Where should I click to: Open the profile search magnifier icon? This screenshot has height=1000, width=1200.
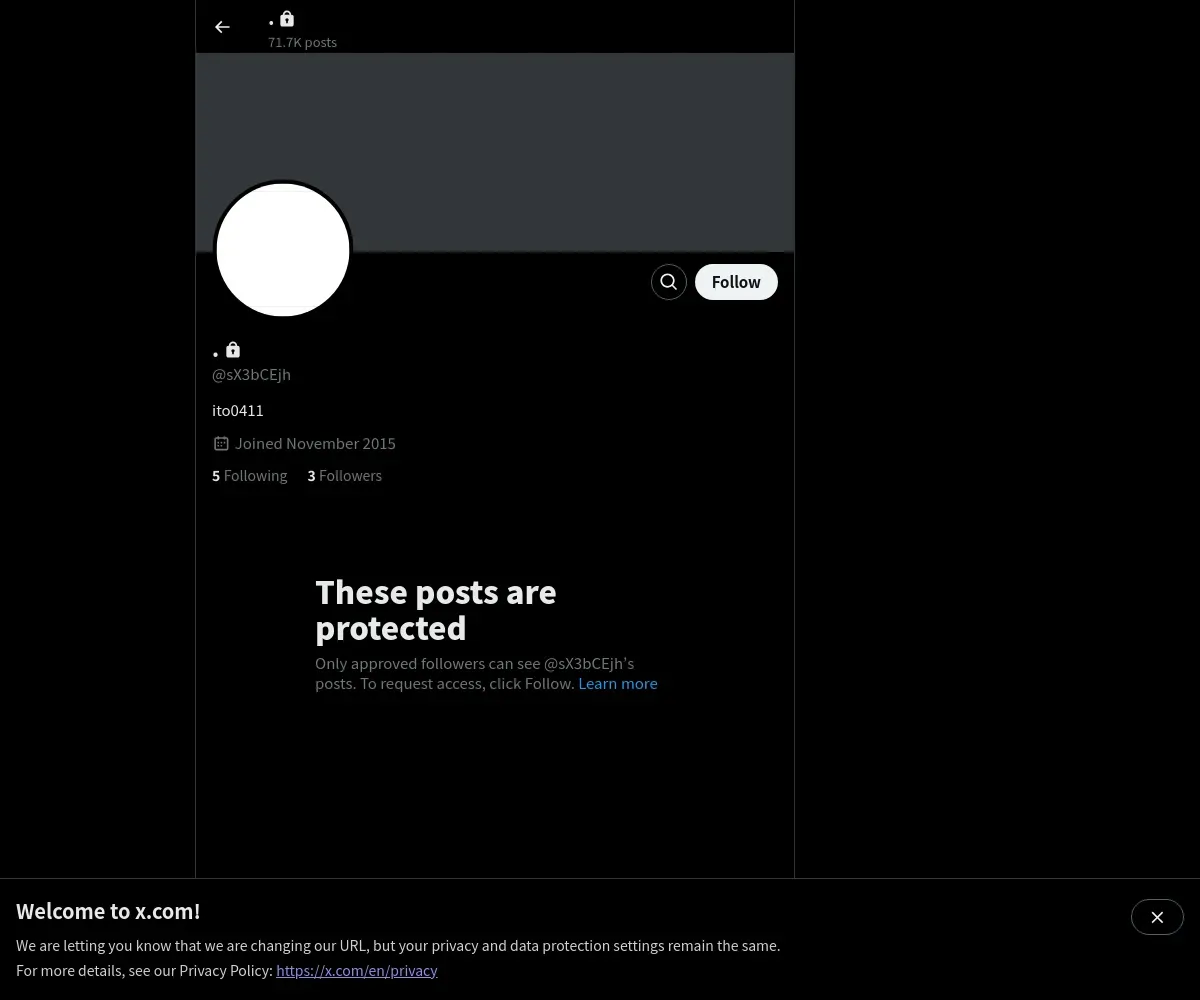(669, 282)
